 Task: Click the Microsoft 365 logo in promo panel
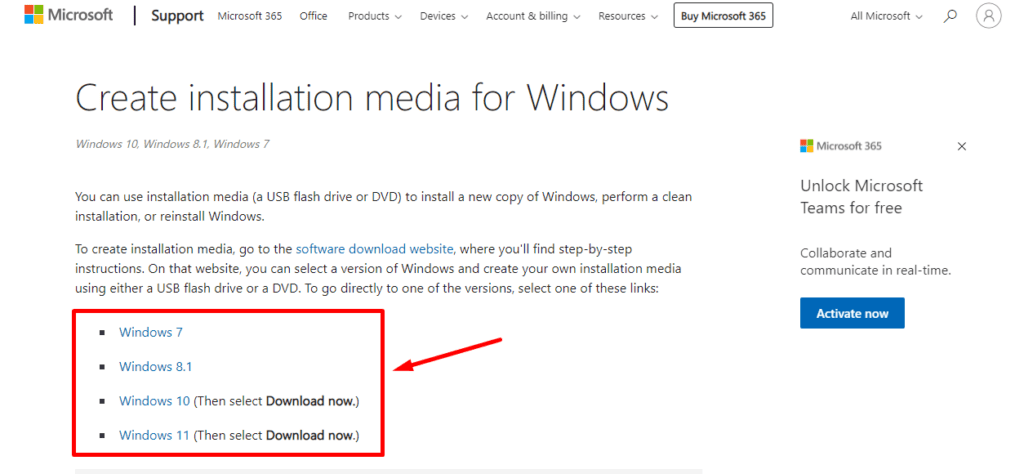pyautogui.click(x=841, y=146)
